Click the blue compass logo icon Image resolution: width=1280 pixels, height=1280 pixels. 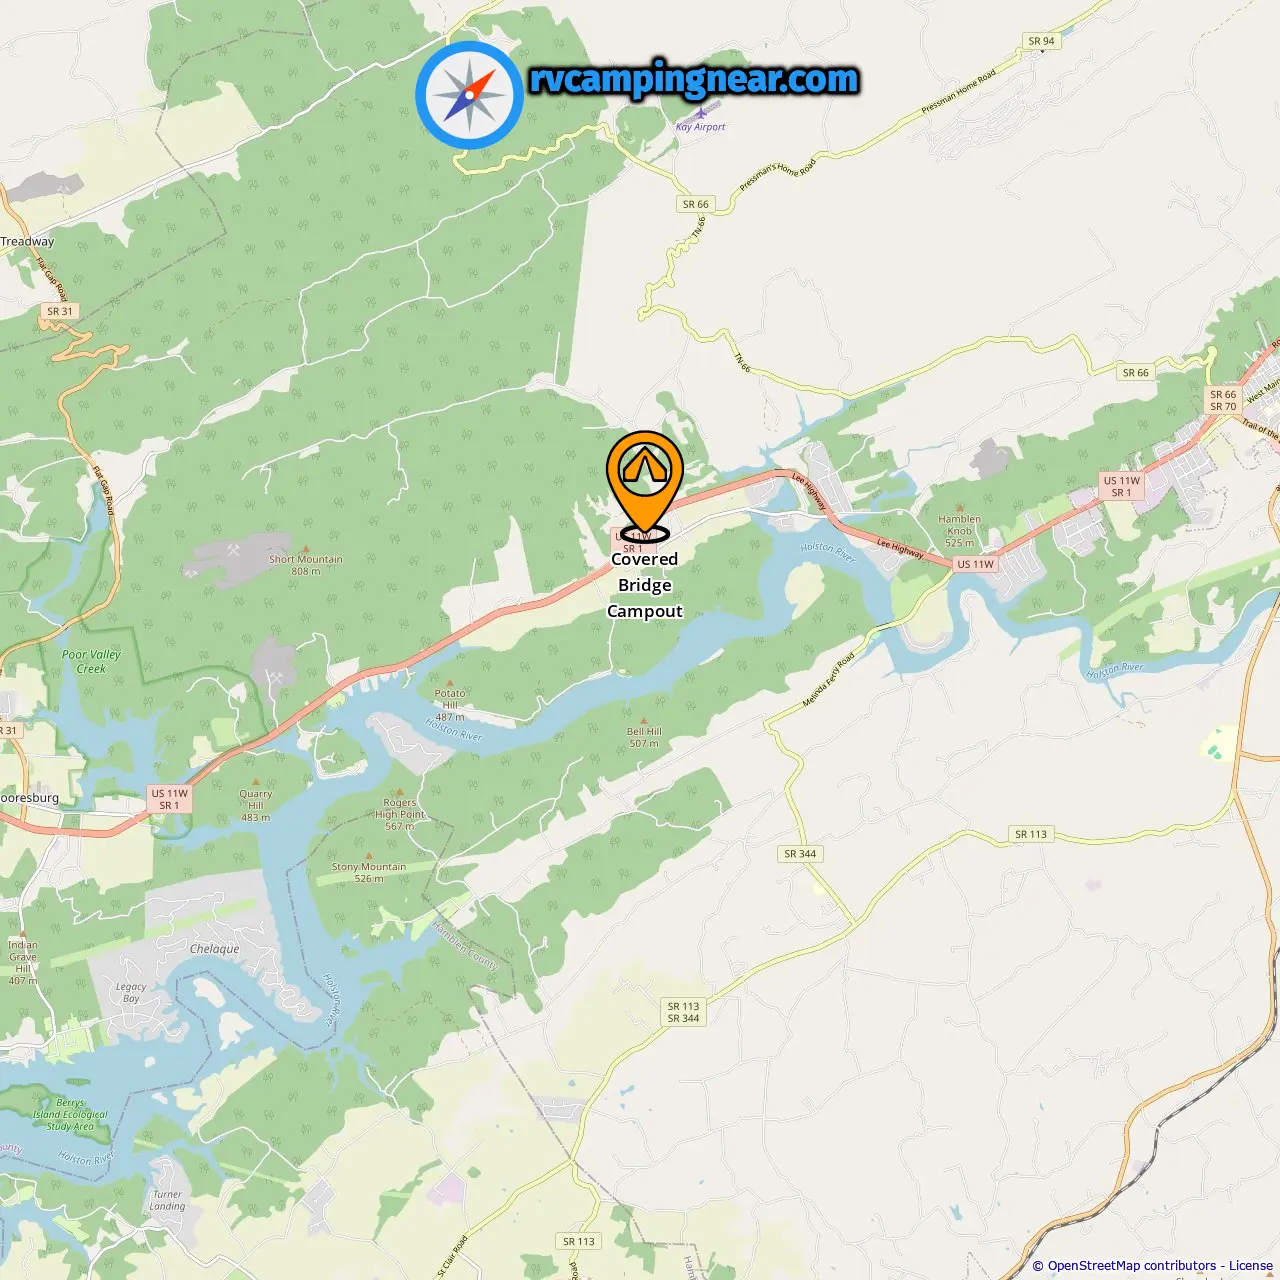470,96
